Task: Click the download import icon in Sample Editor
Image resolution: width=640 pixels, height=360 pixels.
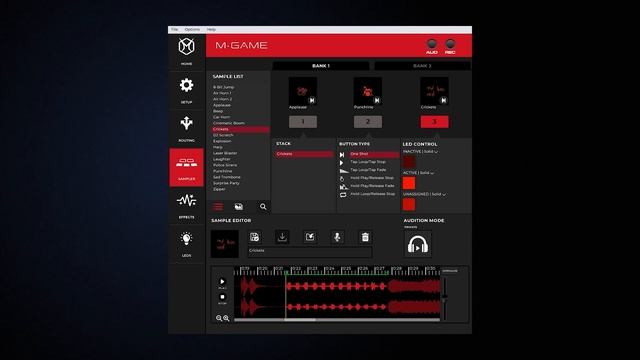Action: click(x=282, y=237)
